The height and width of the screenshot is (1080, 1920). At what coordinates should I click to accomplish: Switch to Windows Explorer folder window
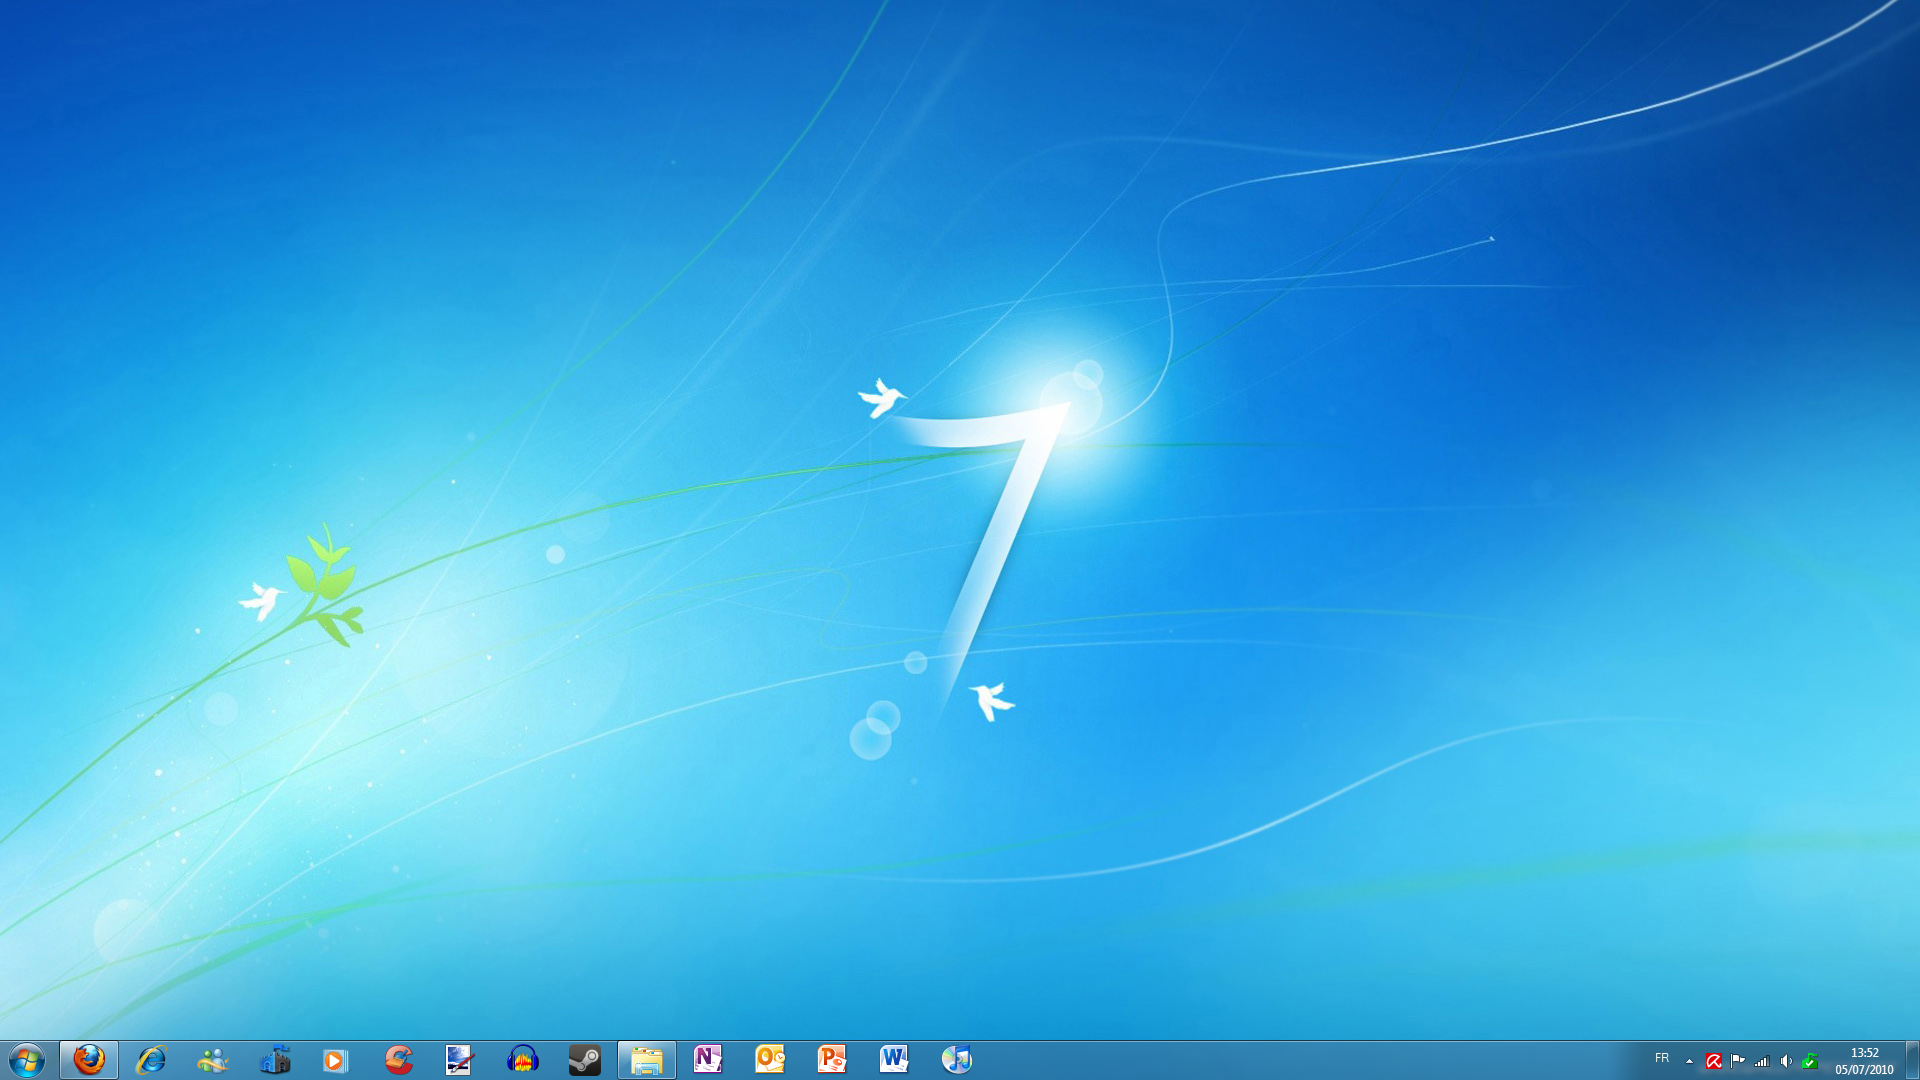[646, 1060]
